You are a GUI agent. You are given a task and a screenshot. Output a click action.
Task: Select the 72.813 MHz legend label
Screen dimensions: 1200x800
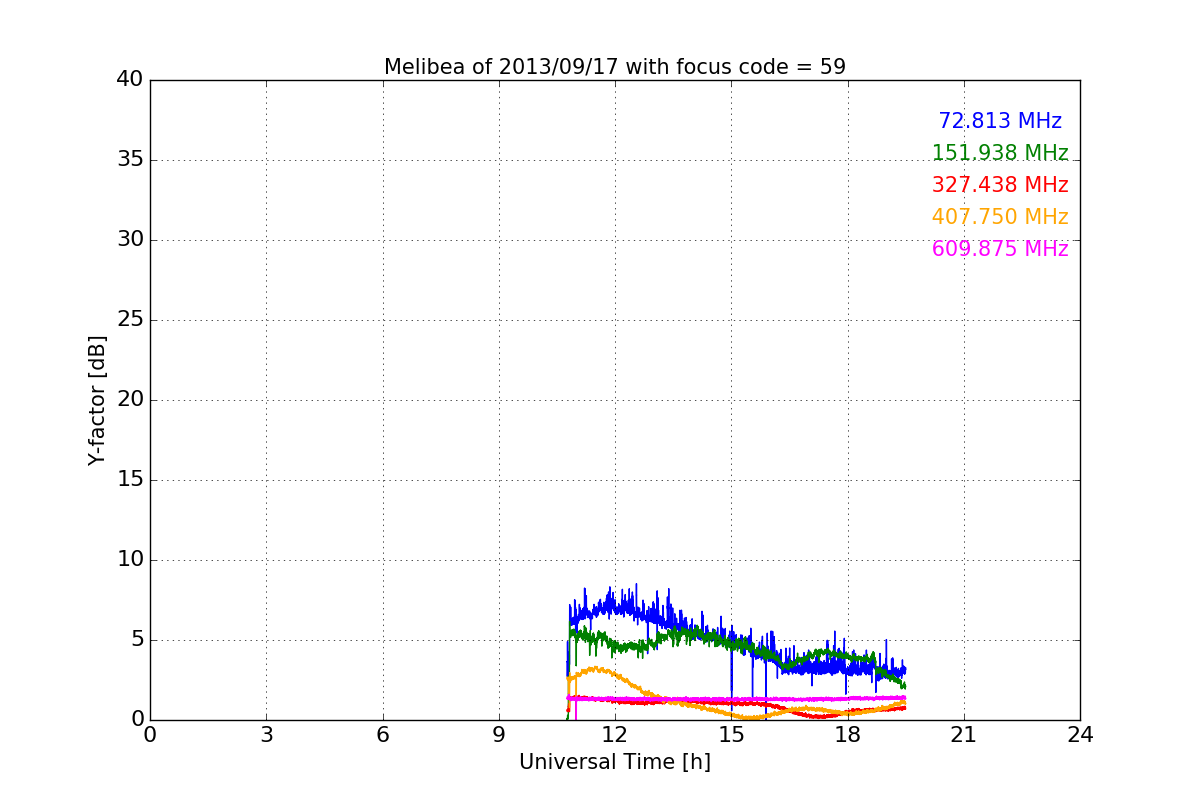[x=1000, y=121]
